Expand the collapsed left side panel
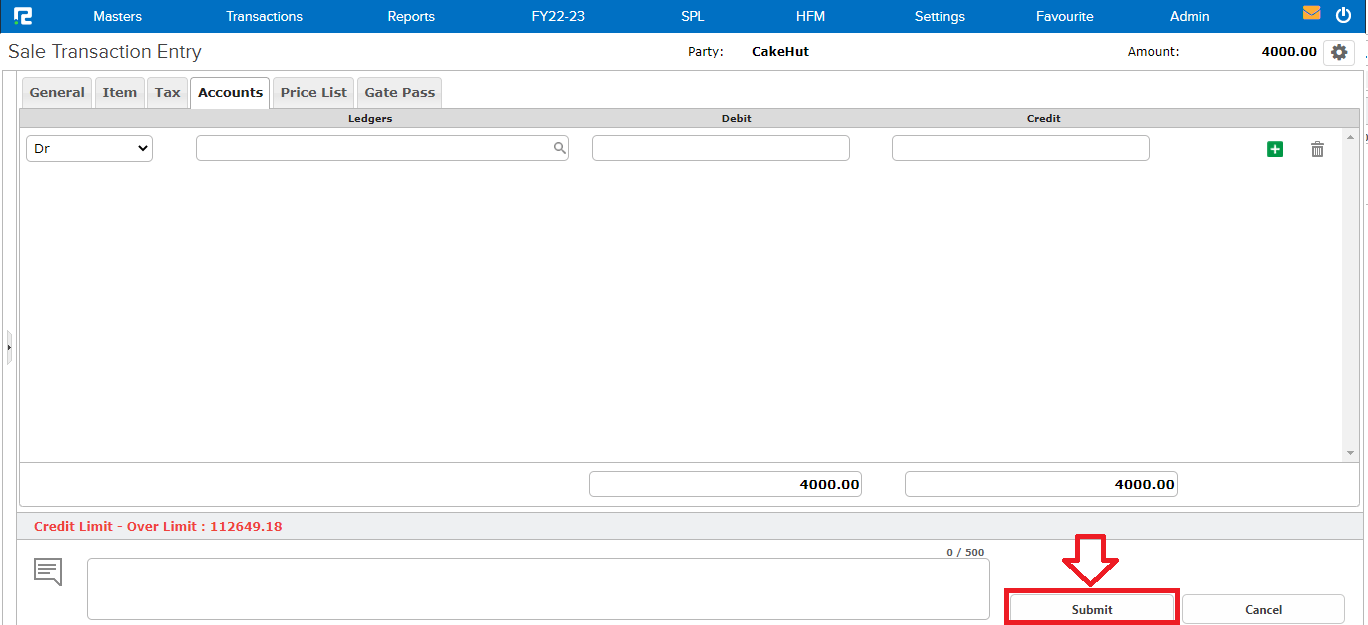 tap(8, 347)
